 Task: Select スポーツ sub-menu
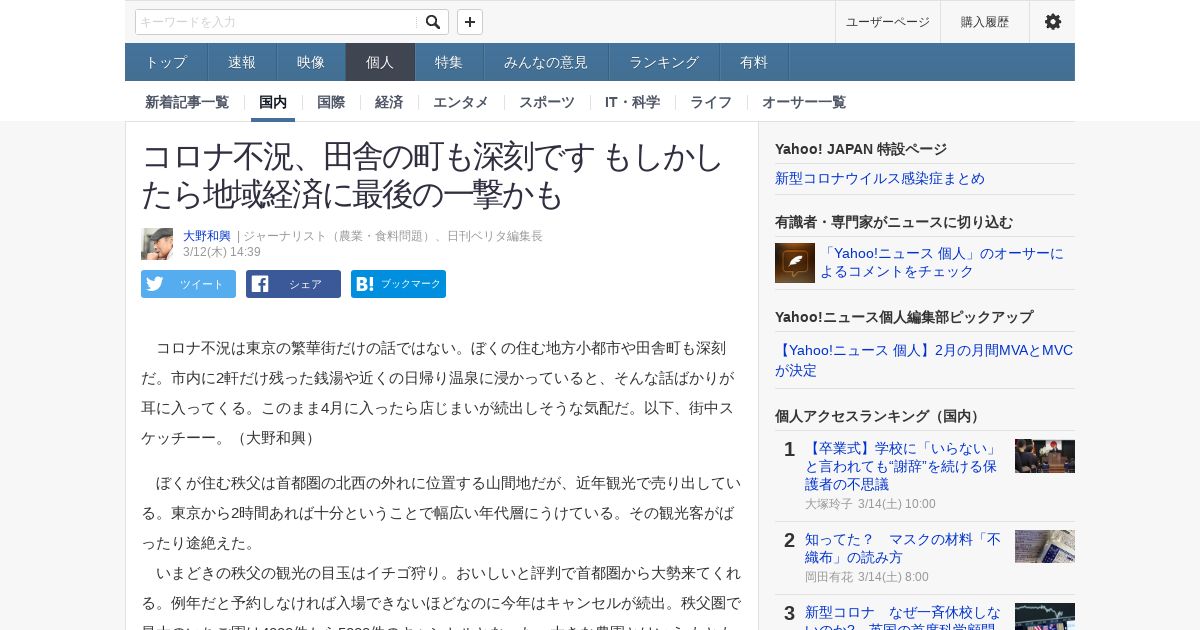pos(547,102)
